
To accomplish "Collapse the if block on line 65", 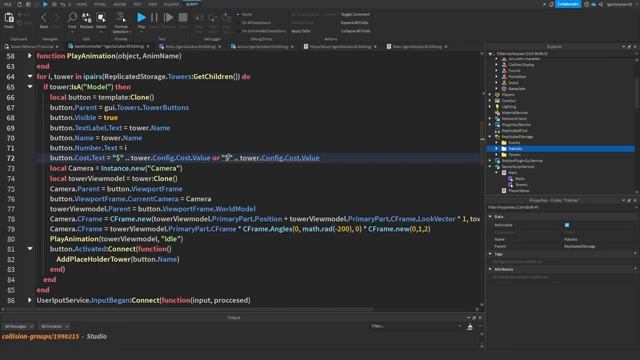I will (x=30, y=87).
